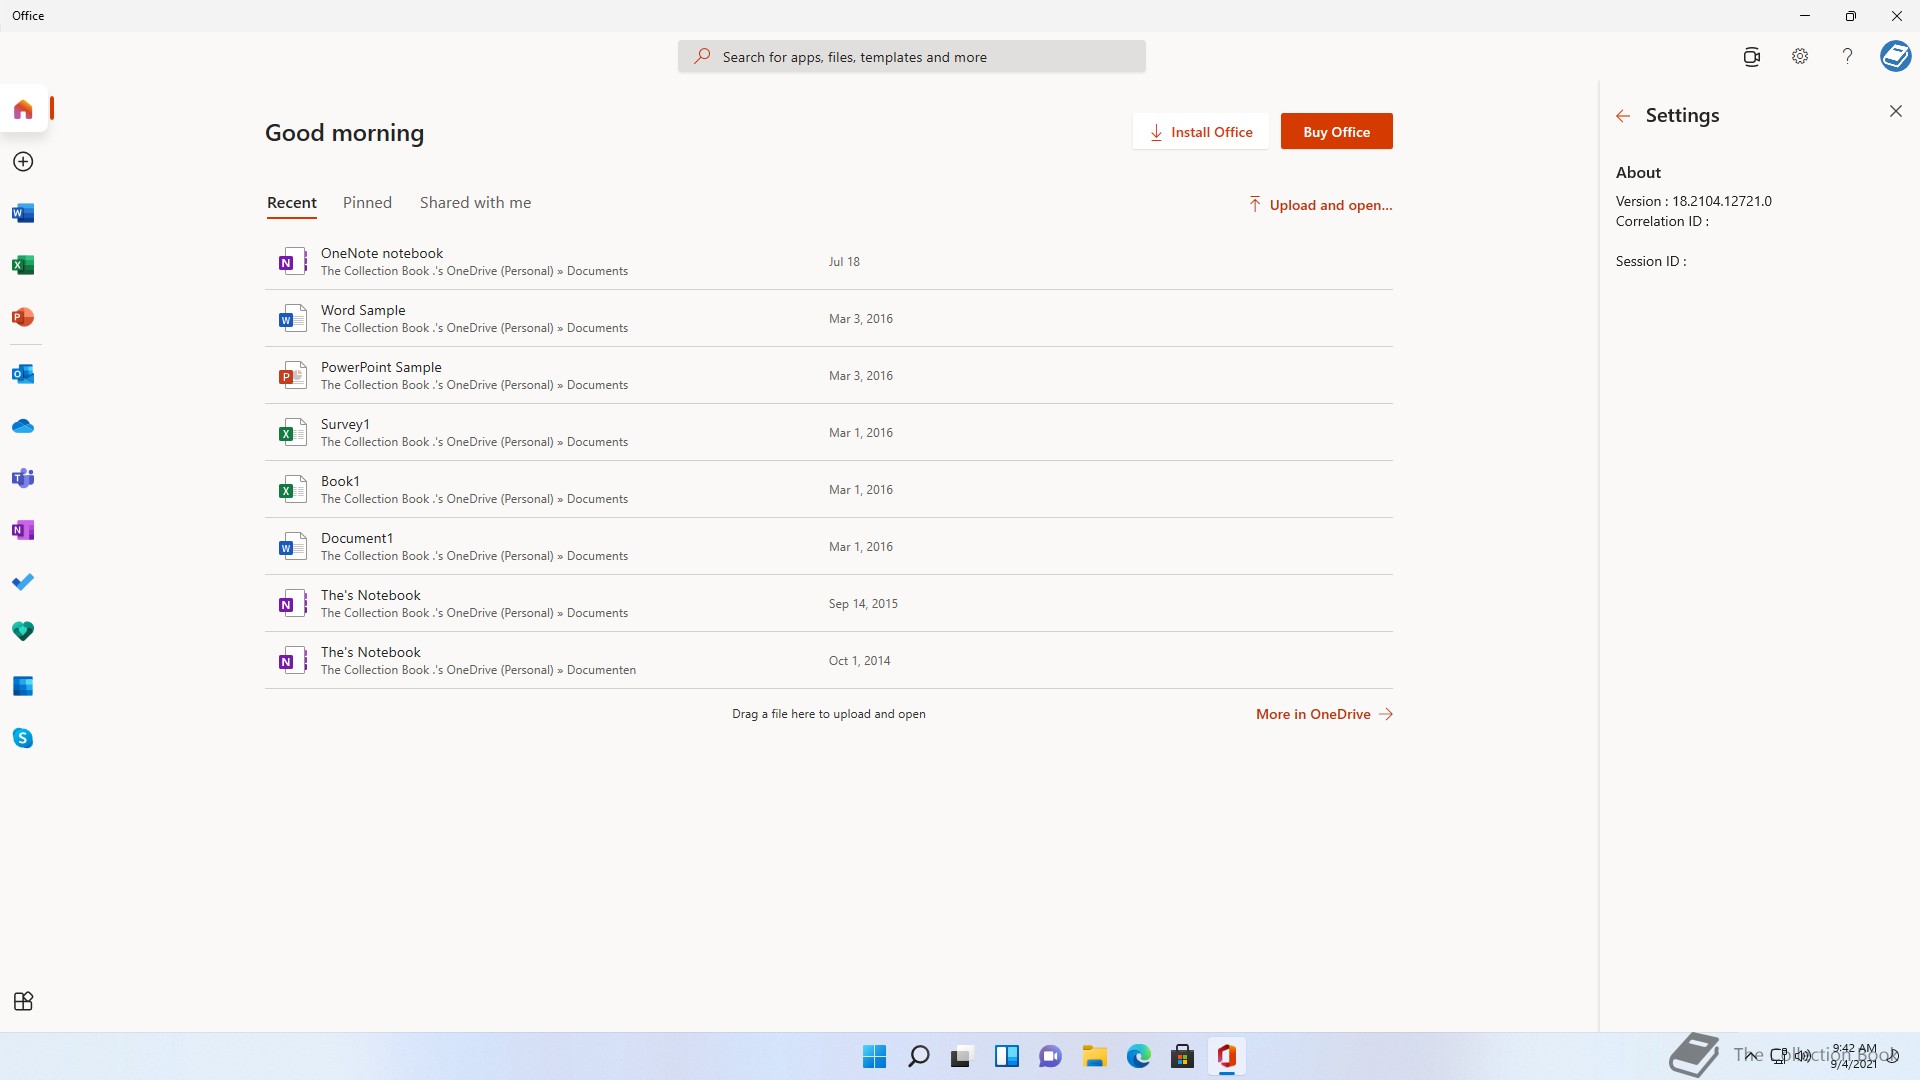This screenshot has width=1920, height=1080.
Task: Launch Microsoft Edge from taskbar
Action: click(1138, 1057)
